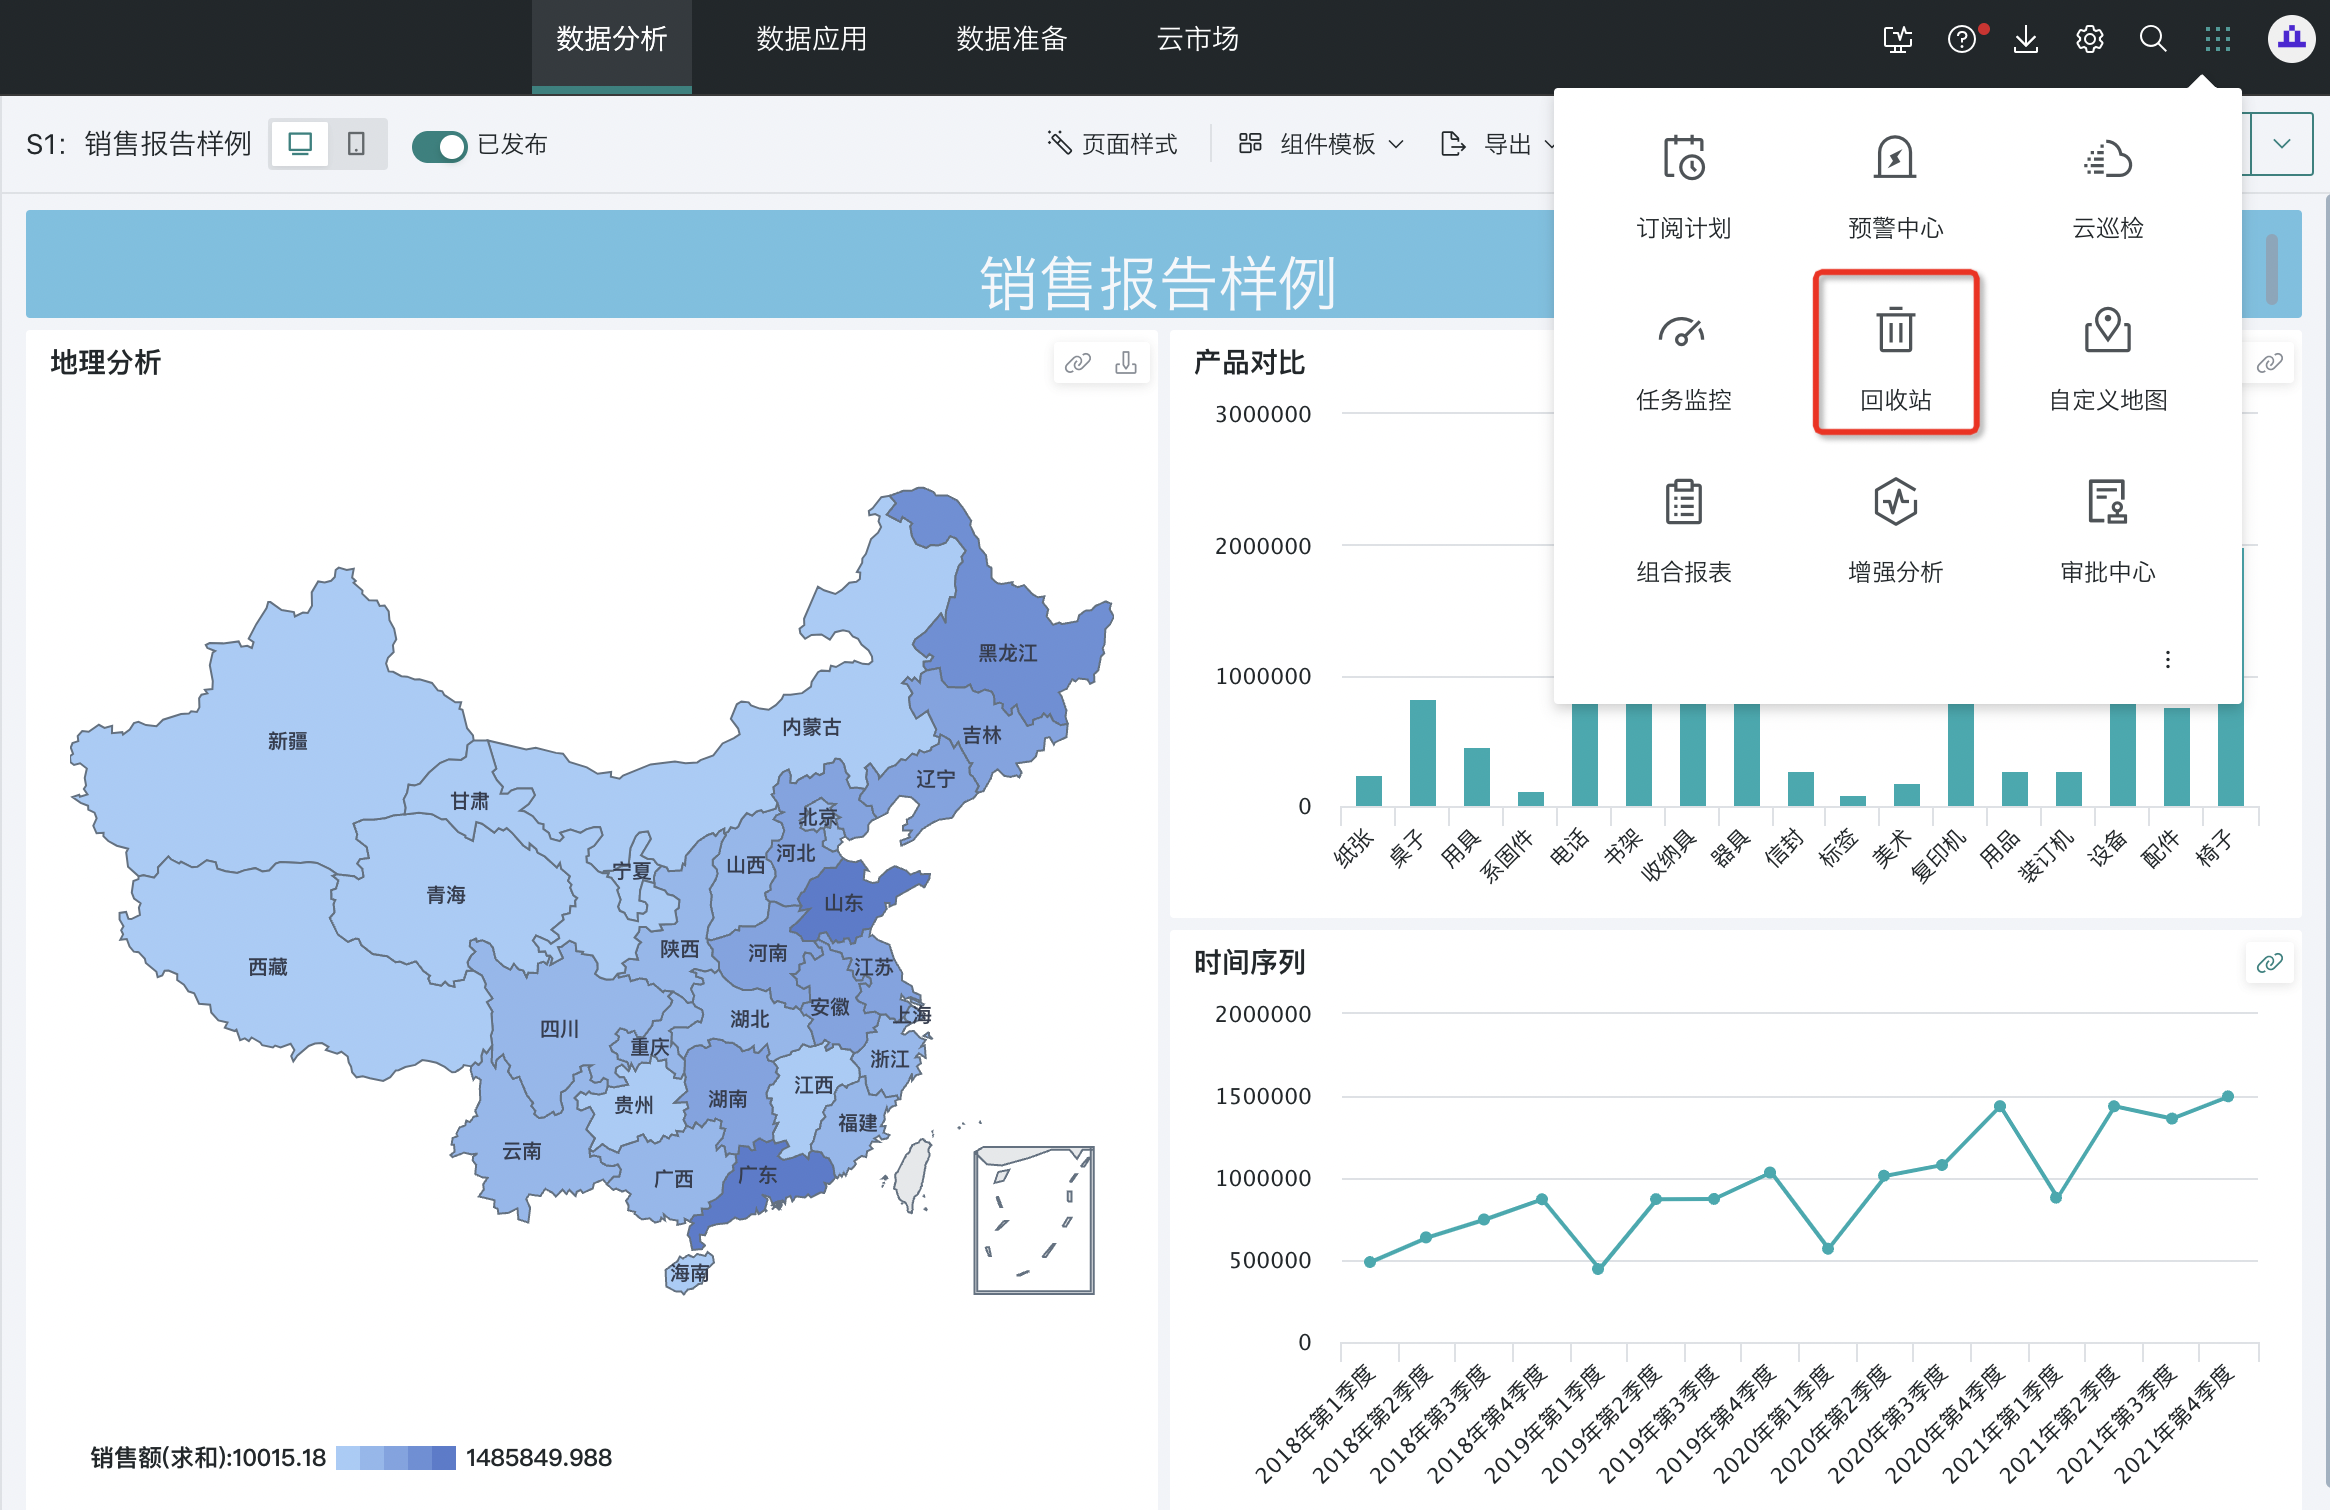
Task: Click the 青海 region on the map
Action: 445,895
